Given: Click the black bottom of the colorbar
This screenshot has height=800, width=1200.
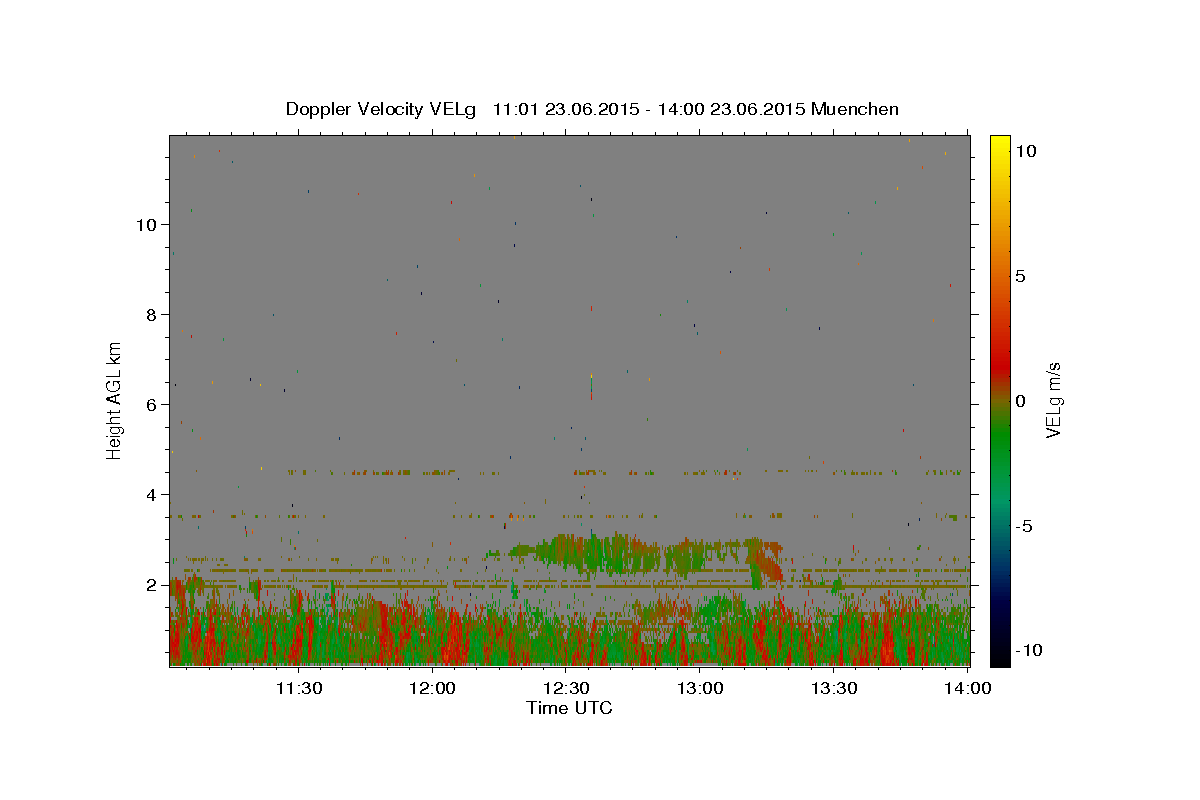Looking at the screenshot, I should pos(1000,655).
